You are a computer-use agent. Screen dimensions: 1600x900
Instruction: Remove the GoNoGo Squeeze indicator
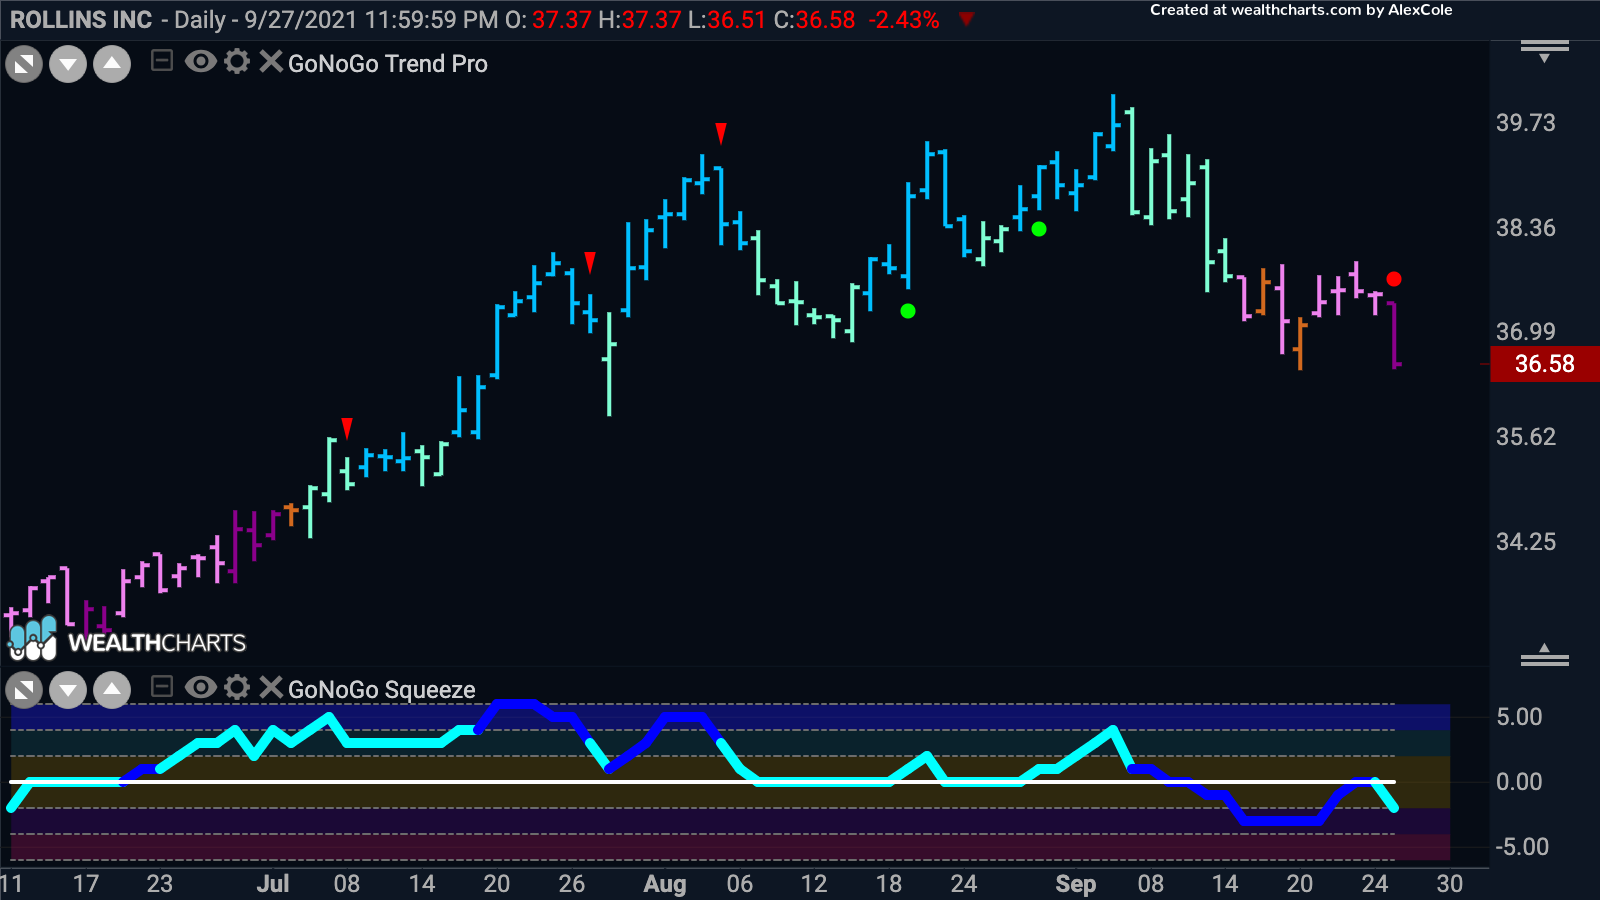271,687
